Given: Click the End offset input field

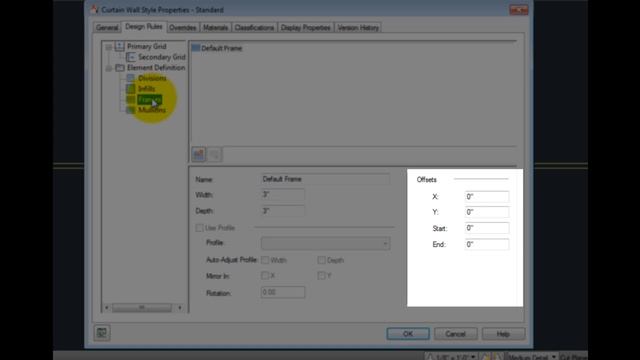Looking at the screenshot, I should pos(487,244).
